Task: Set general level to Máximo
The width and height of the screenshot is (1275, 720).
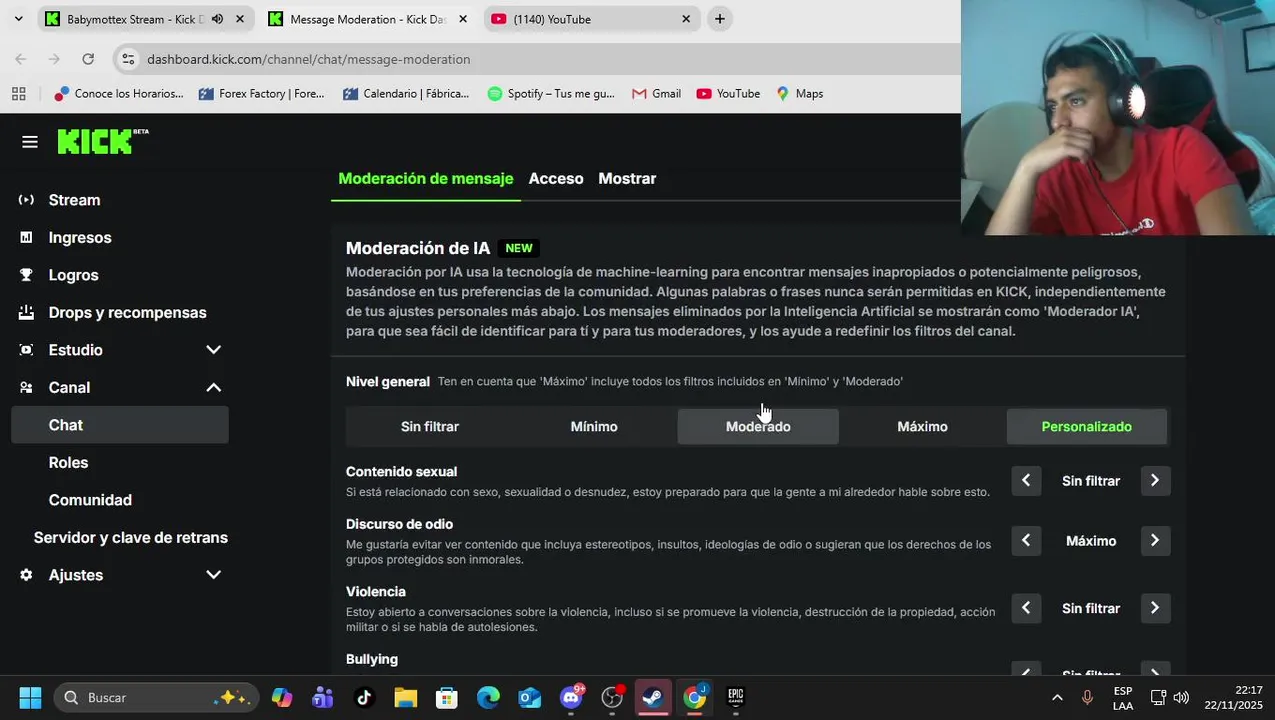Action: click(922, 426)
